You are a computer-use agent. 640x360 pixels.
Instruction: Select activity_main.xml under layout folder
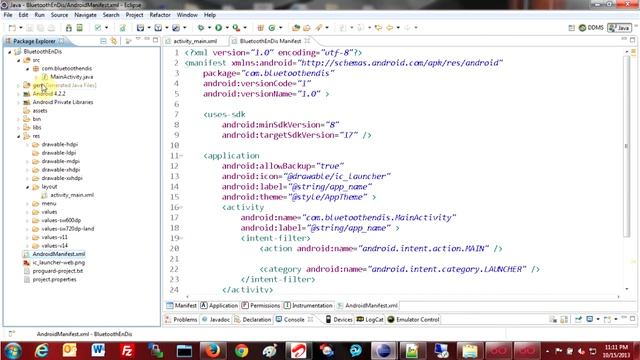click(x=72, y=195)
